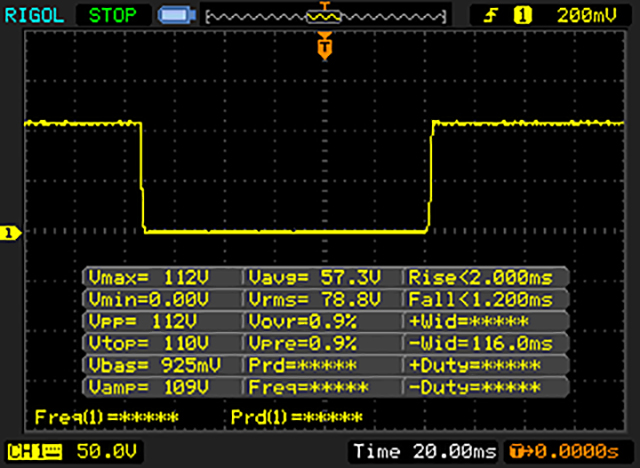Click the Vovr=0.9% measurement
The height and width of the screenshot is (468, 640).
point(302,322)
